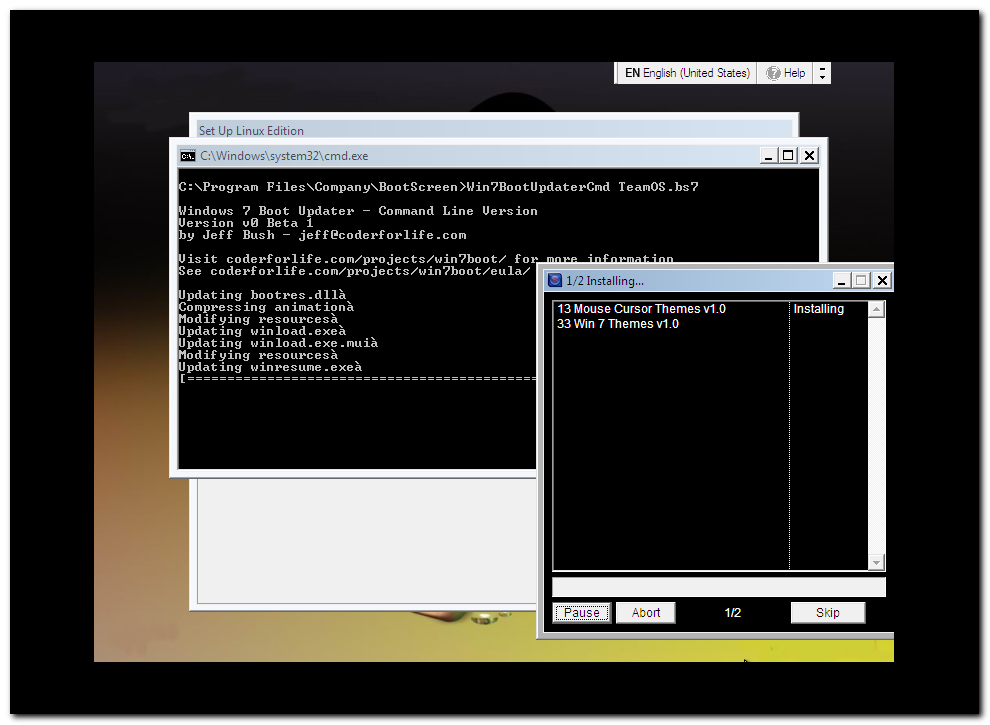The height and width of the screenshot is (725, 990).
Task: Click the cmd progress bar line
Action: 358,378
